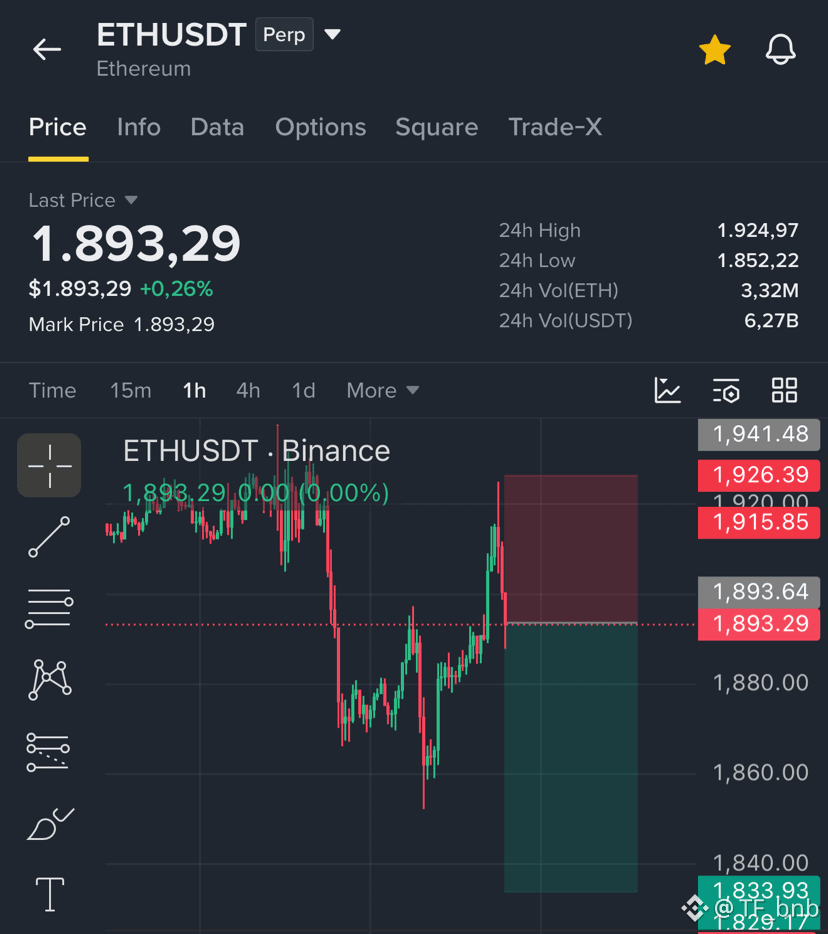Viewport: 828px width, 934px height.
Task: Select the trend line drawing tool
Action: pyautogui.click(x=49, y=537)
